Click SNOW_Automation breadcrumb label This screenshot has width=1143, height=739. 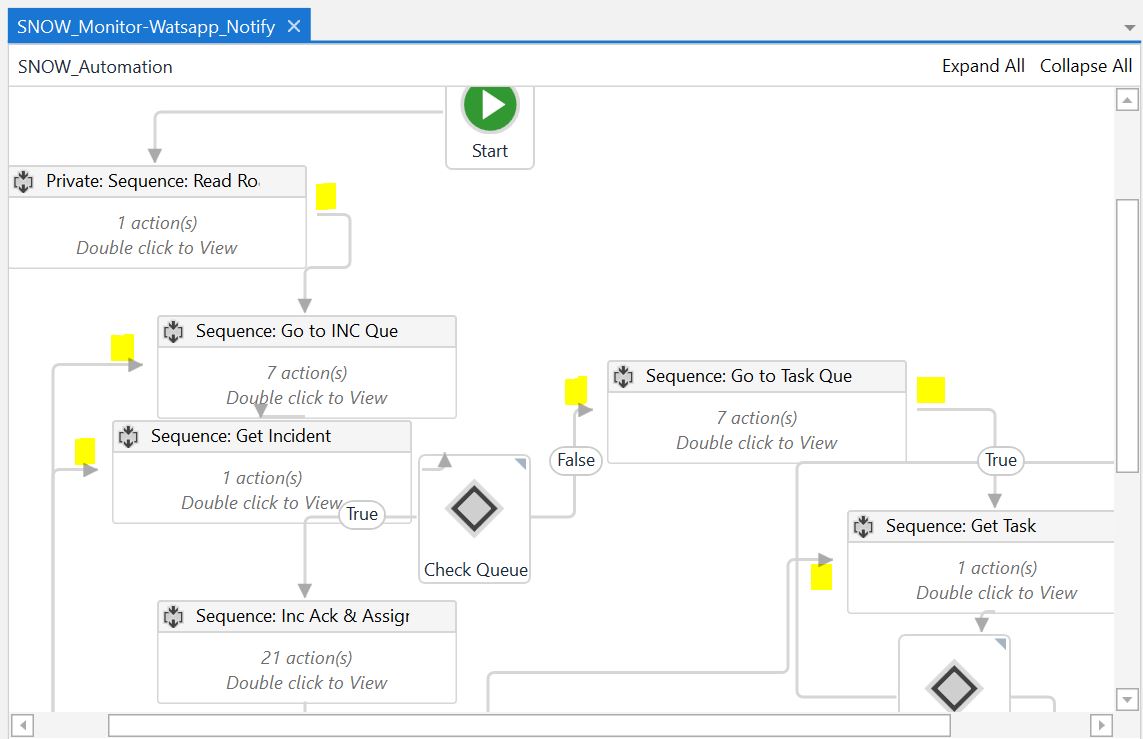pyautogui.click(x=95, y=67)
